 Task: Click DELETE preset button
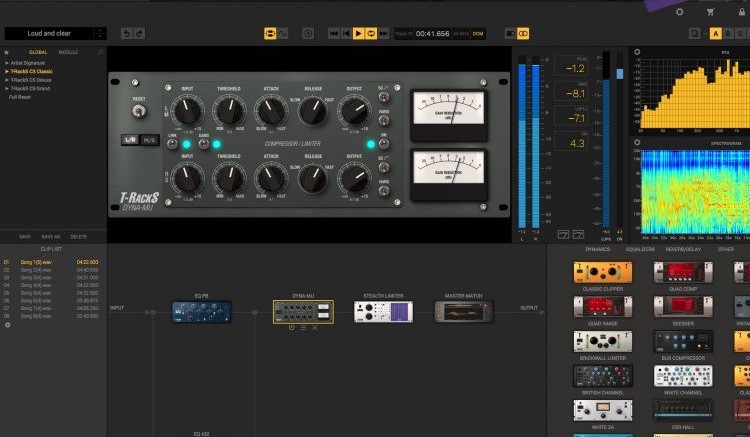click(x=78, y=237)
